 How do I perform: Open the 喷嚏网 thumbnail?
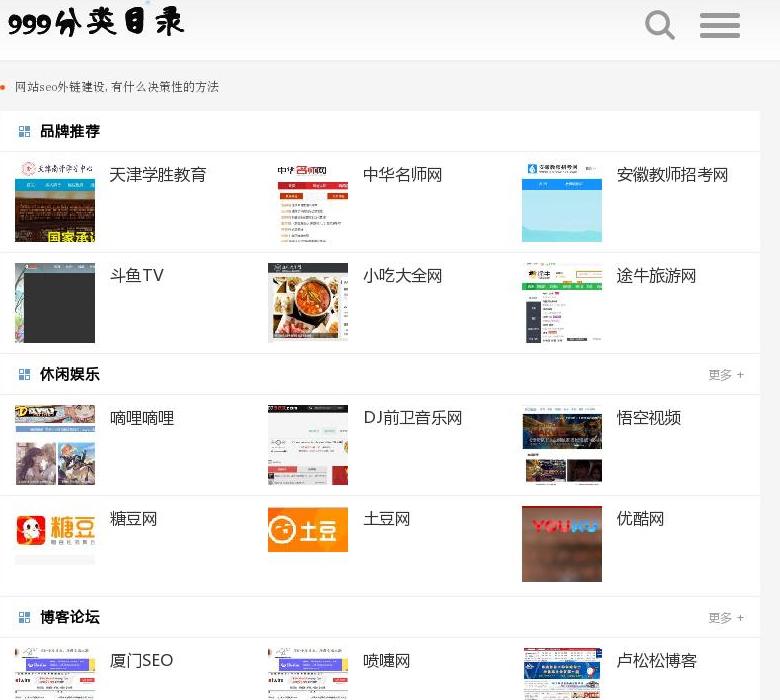308,673
